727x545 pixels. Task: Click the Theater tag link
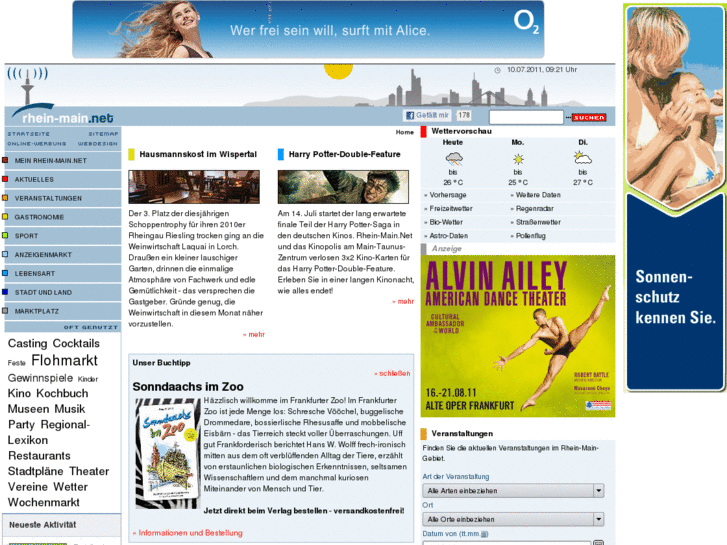[x=89, y=471]
